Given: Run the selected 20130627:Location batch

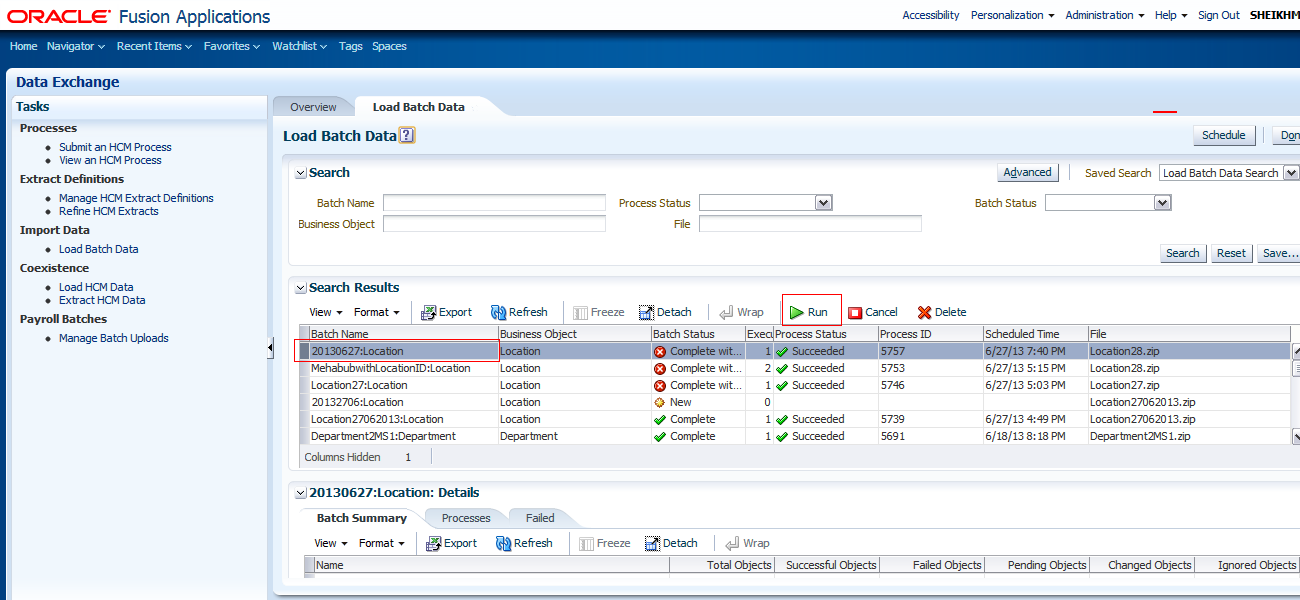Looking at the screenshot, I should click(810, 311).
